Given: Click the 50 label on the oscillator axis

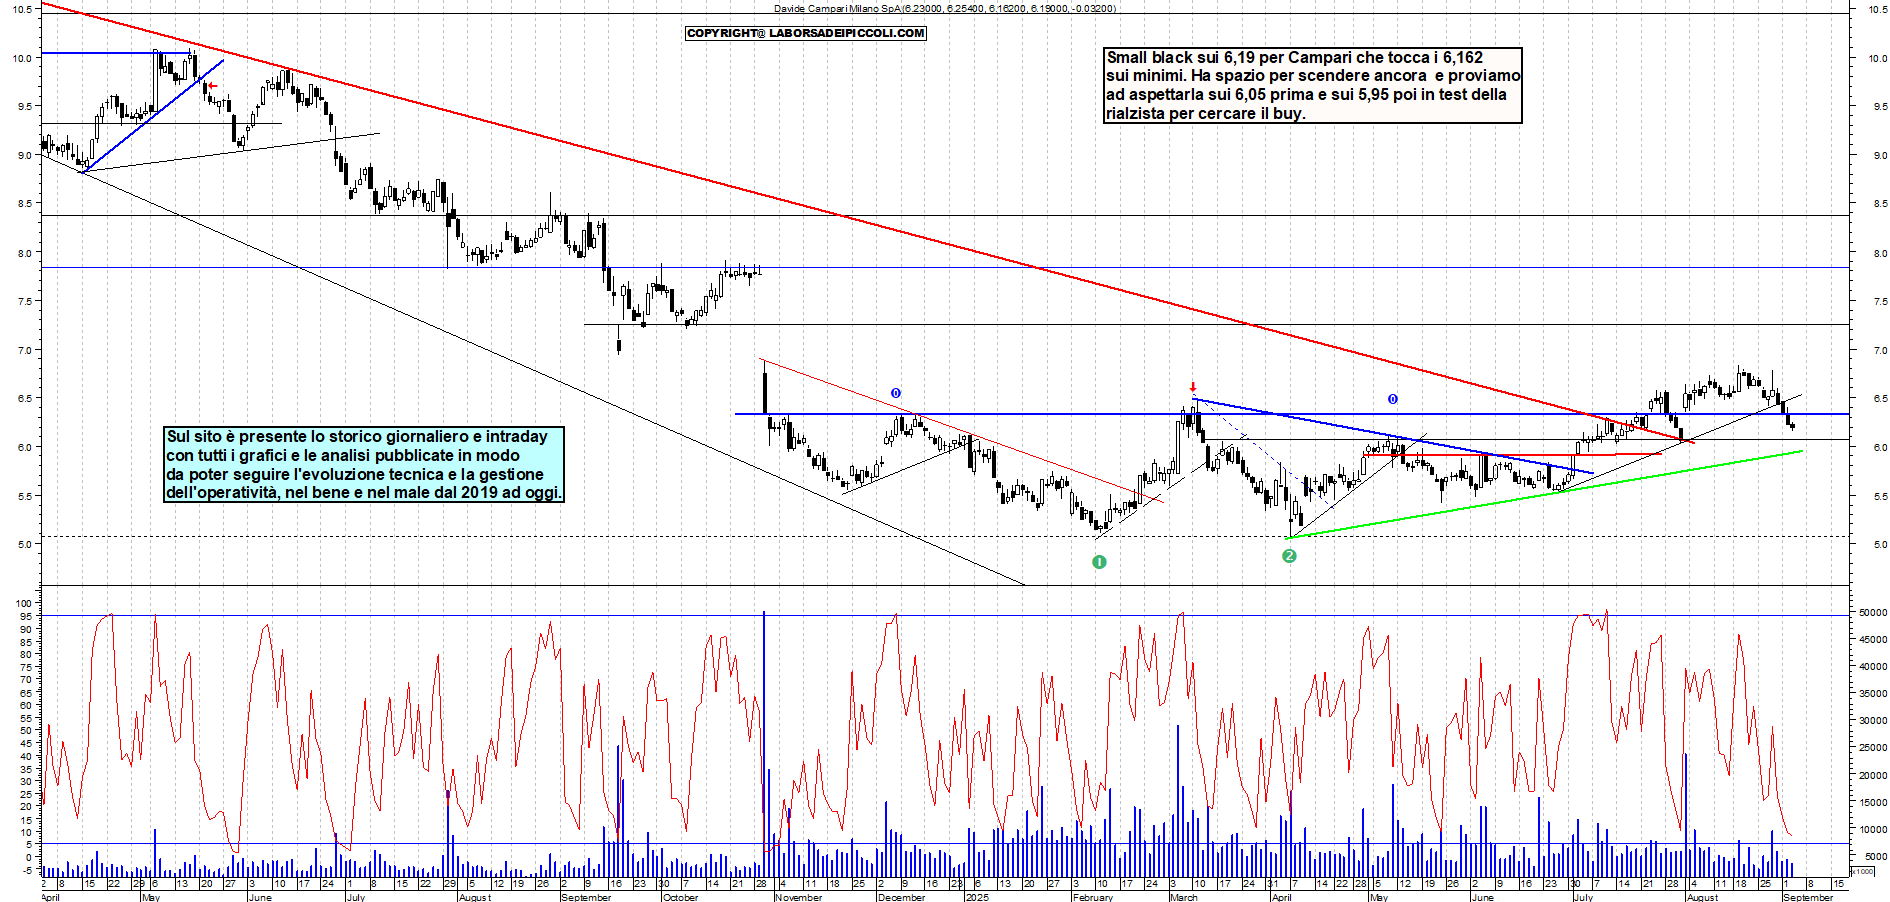Looking at the screenshot, I should point(26,731).
